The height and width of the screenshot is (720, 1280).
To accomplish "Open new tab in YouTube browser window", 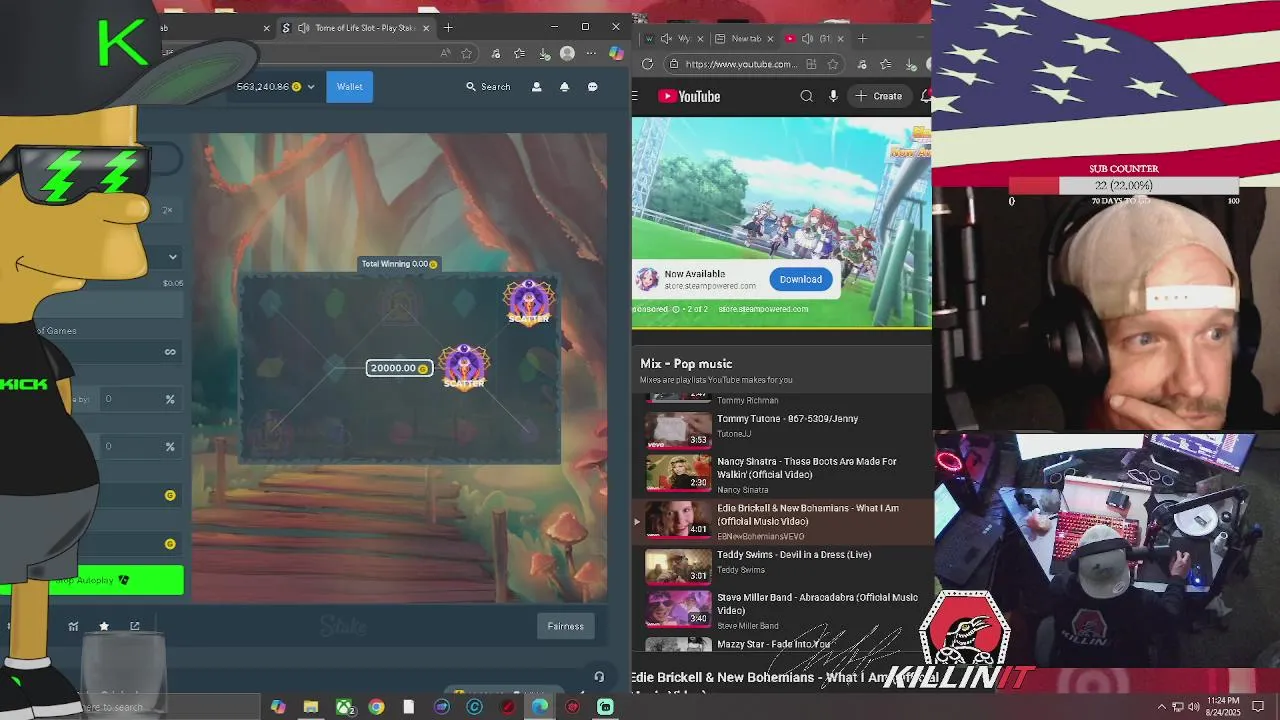I will click(x=862, y=39).
